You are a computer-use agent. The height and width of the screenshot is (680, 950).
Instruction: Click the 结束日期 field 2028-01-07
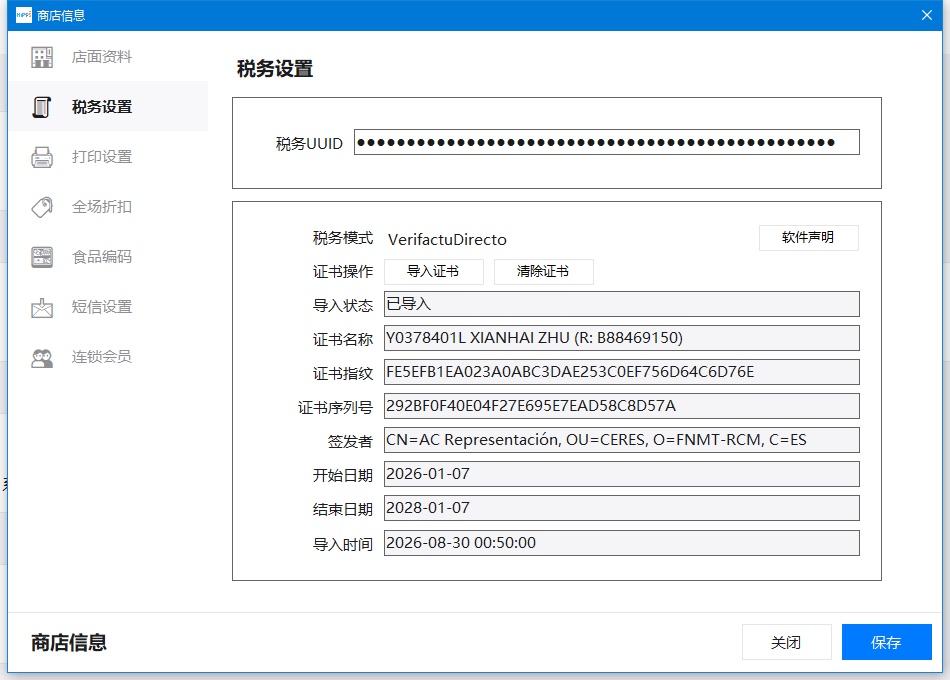click(x=622, y=508)
